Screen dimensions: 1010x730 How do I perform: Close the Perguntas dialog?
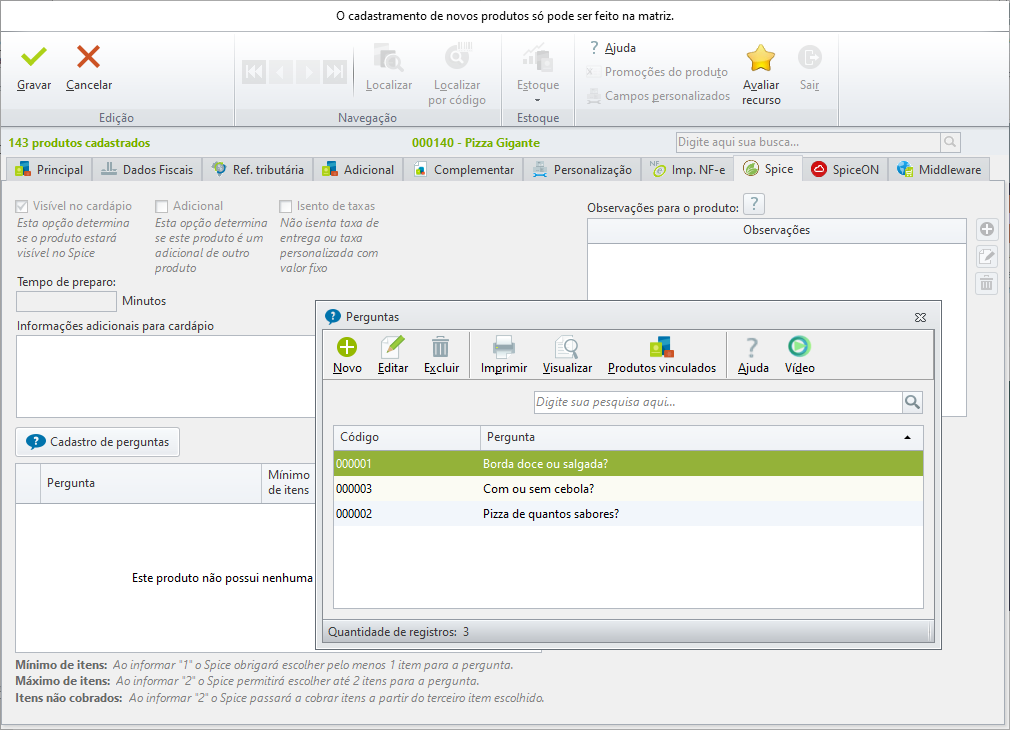[x=920, y=317]
